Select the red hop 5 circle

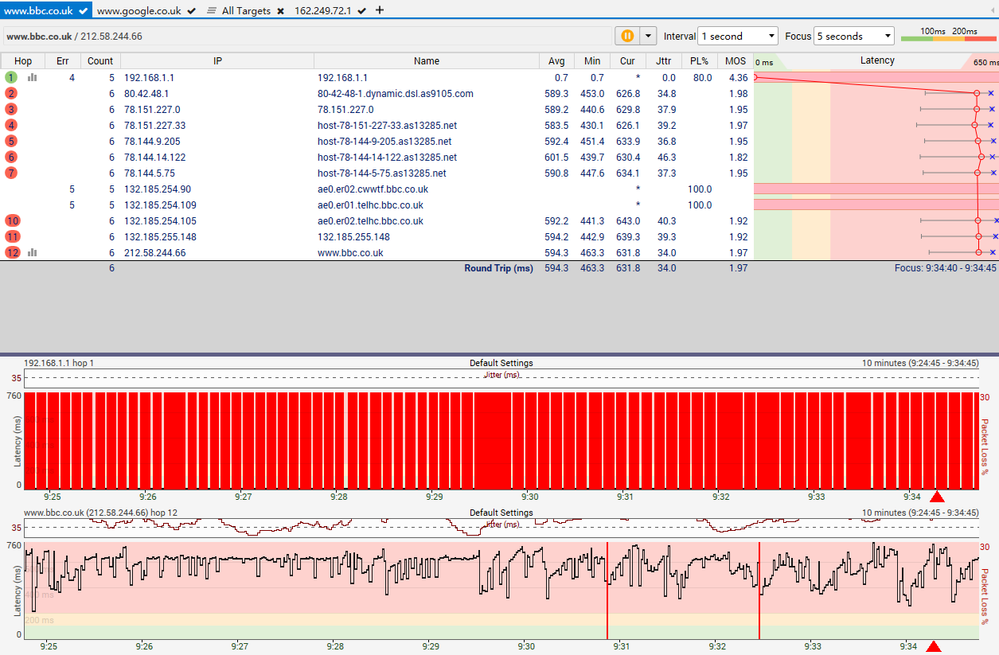tap(11, 141)
